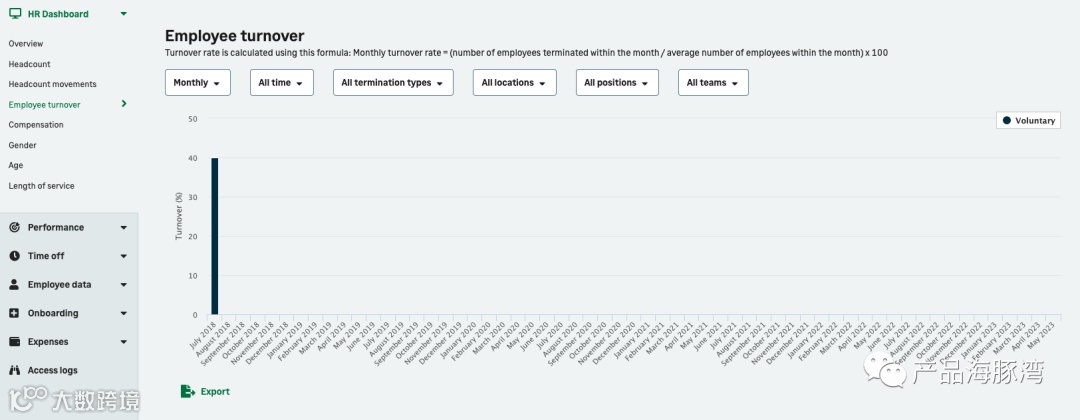The width and height of the screenshot is (1080, 420).
Task: Click the HR Dashboard monitor icon
Action: [15, 14]
